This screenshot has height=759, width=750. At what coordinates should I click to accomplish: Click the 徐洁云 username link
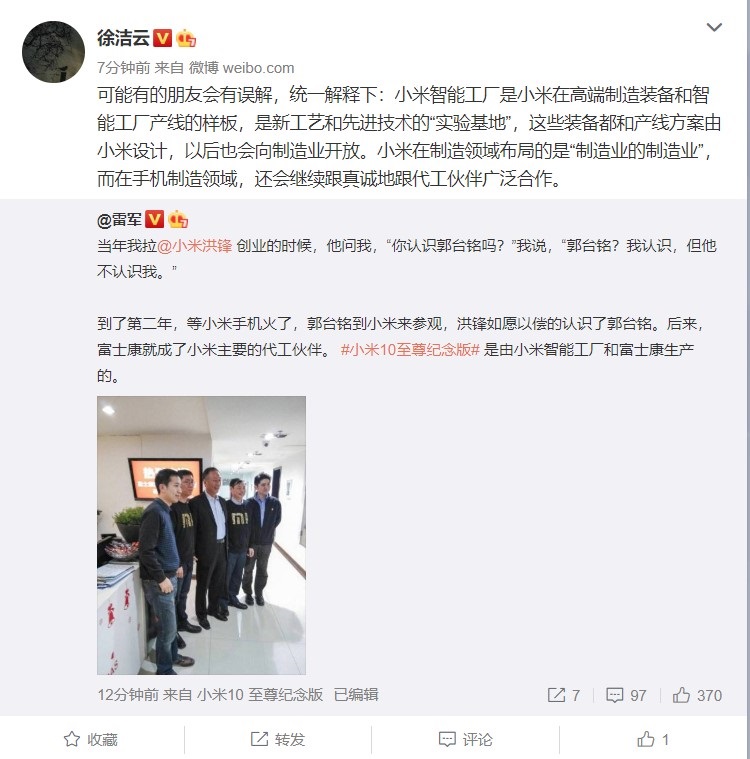123,38
